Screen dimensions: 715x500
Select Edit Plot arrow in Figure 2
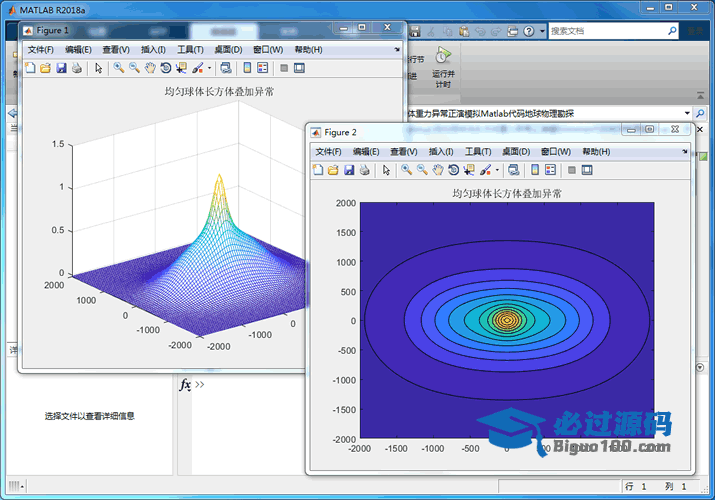pos(386,170)
